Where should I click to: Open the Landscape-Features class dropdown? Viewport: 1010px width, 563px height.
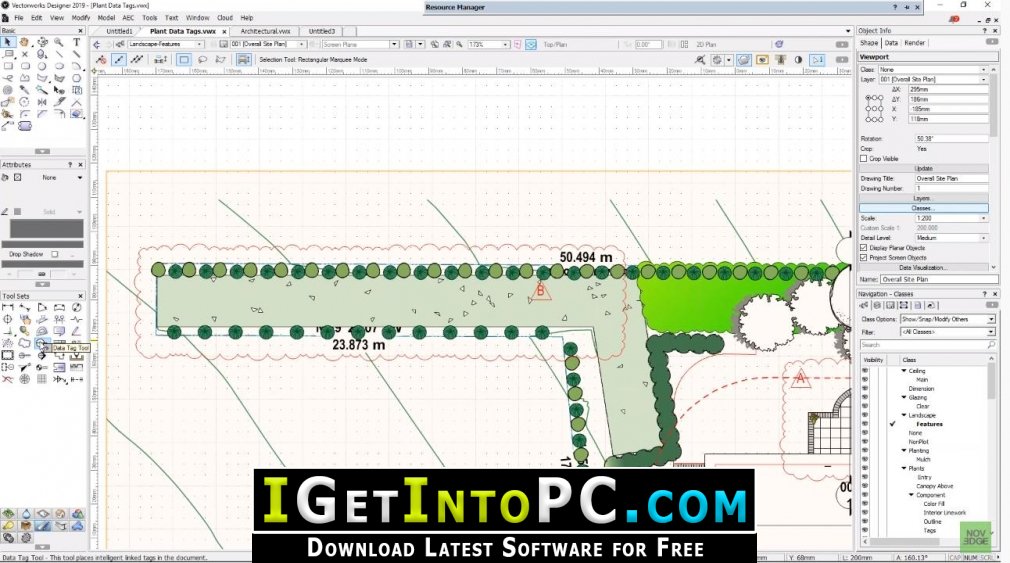[166, 44]
